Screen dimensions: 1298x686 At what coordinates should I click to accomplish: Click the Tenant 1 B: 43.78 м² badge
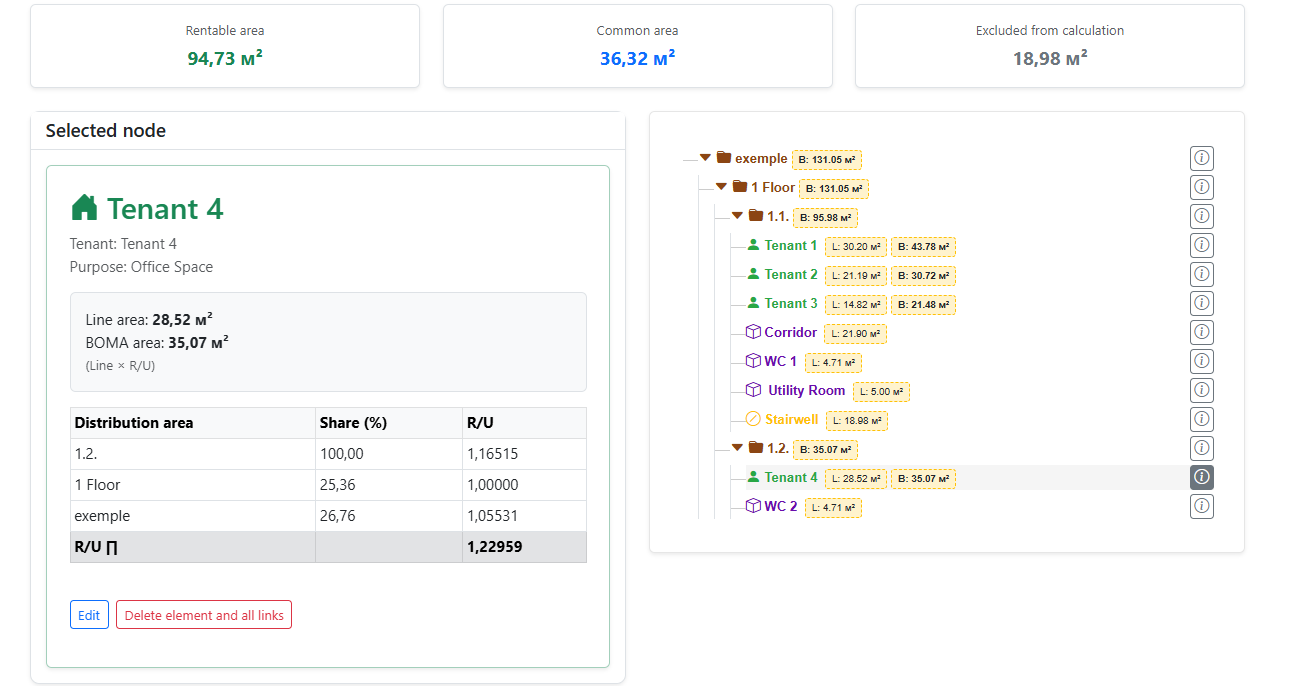923,246
